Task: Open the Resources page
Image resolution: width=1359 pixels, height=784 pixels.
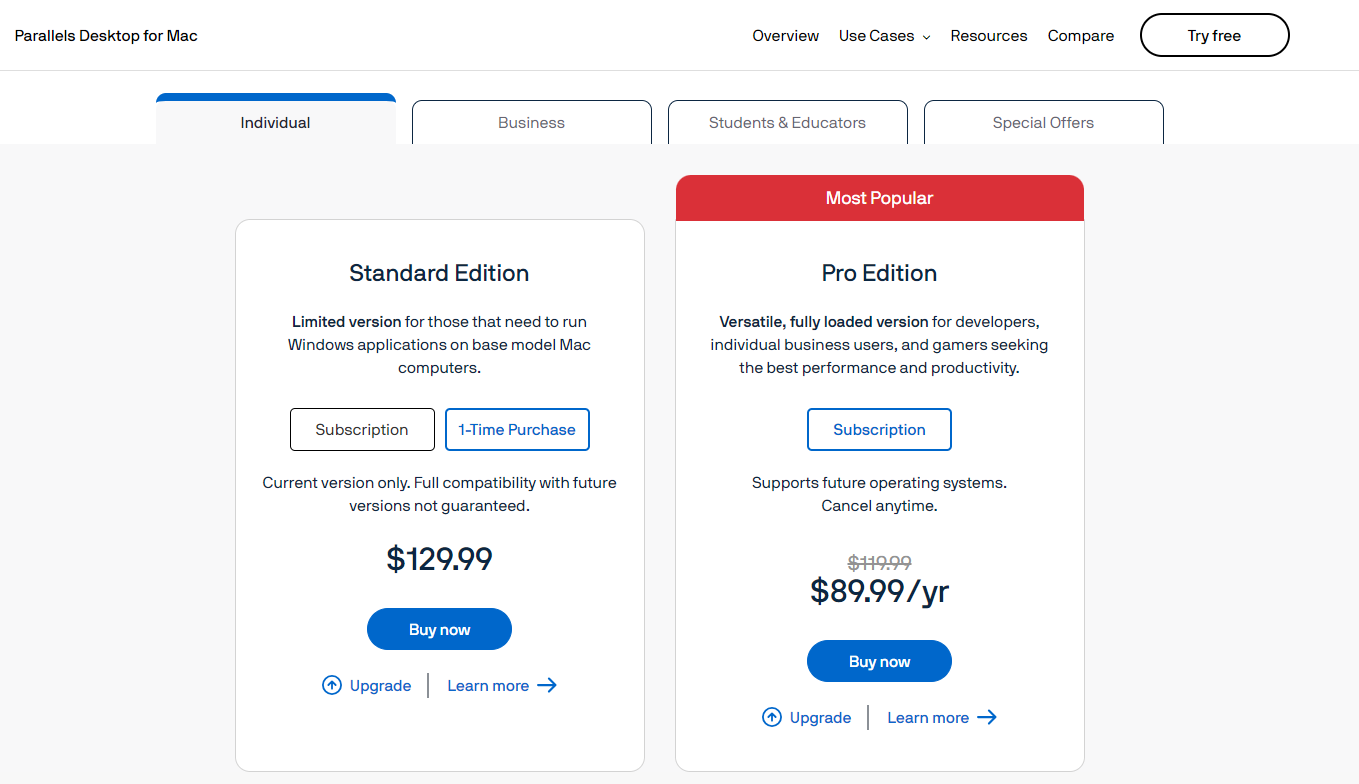Action: (988, 35)
